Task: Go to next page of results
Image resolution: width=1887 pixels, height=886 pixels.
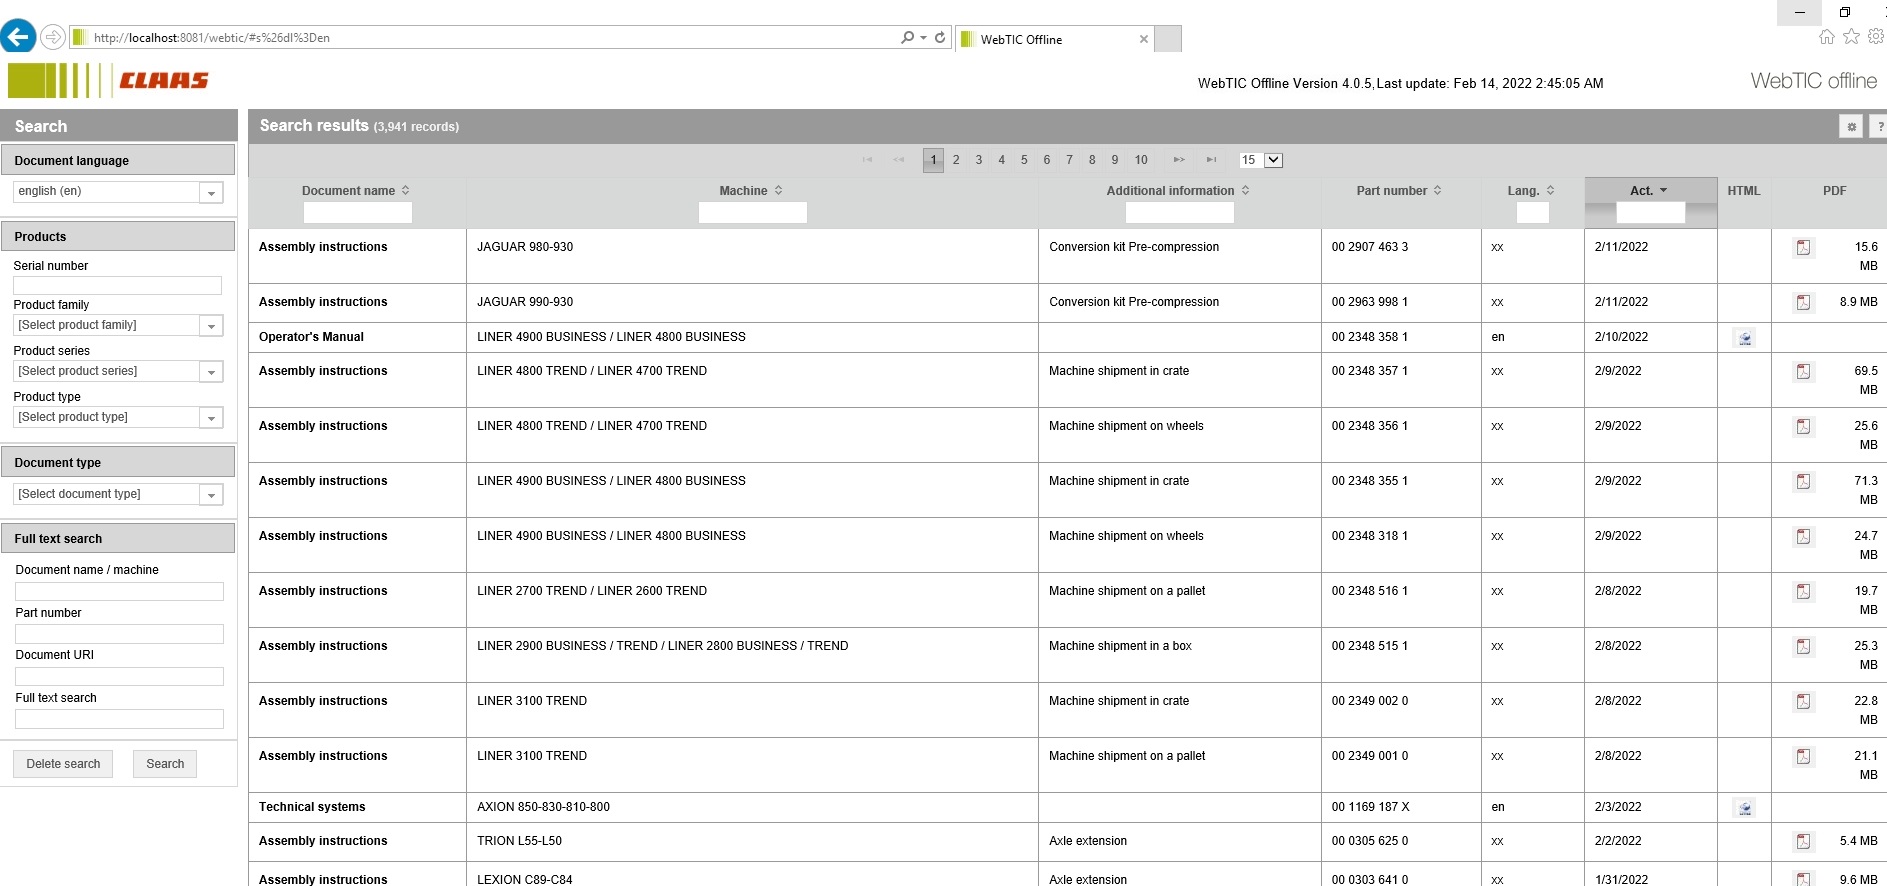Action: (1179, 160)
